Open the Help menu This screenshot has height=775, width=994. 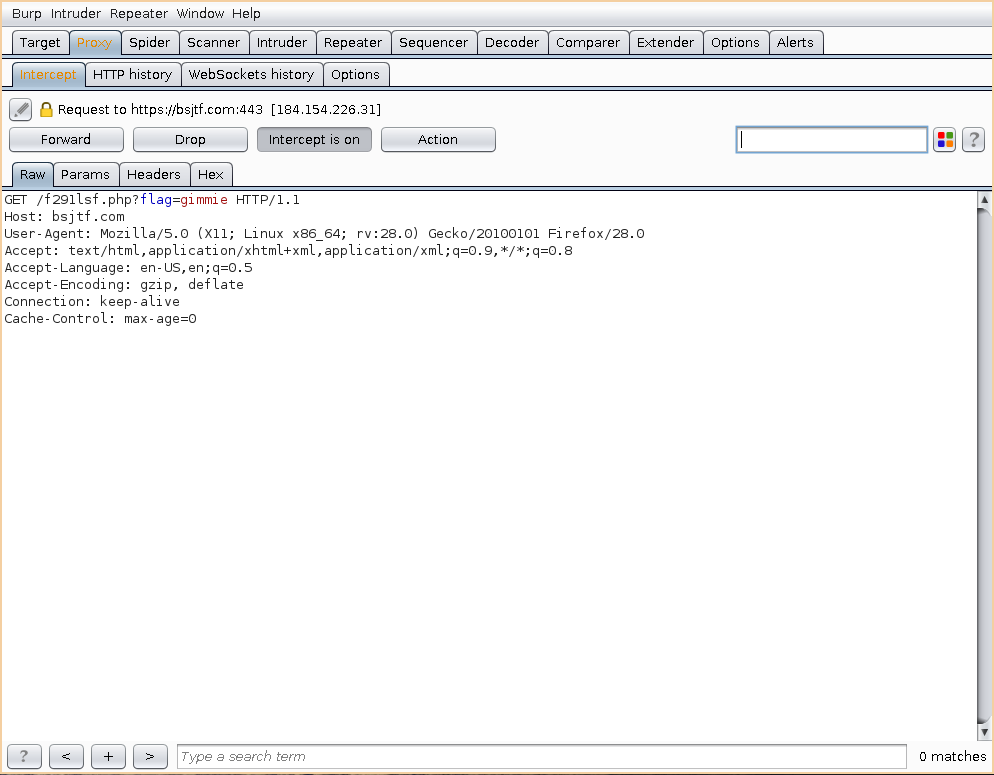point(246,13)
